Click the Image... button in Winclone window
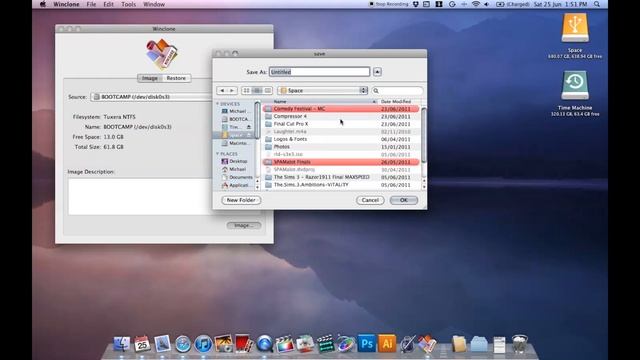The image size is (640, 360). click(x=244, y=225)
